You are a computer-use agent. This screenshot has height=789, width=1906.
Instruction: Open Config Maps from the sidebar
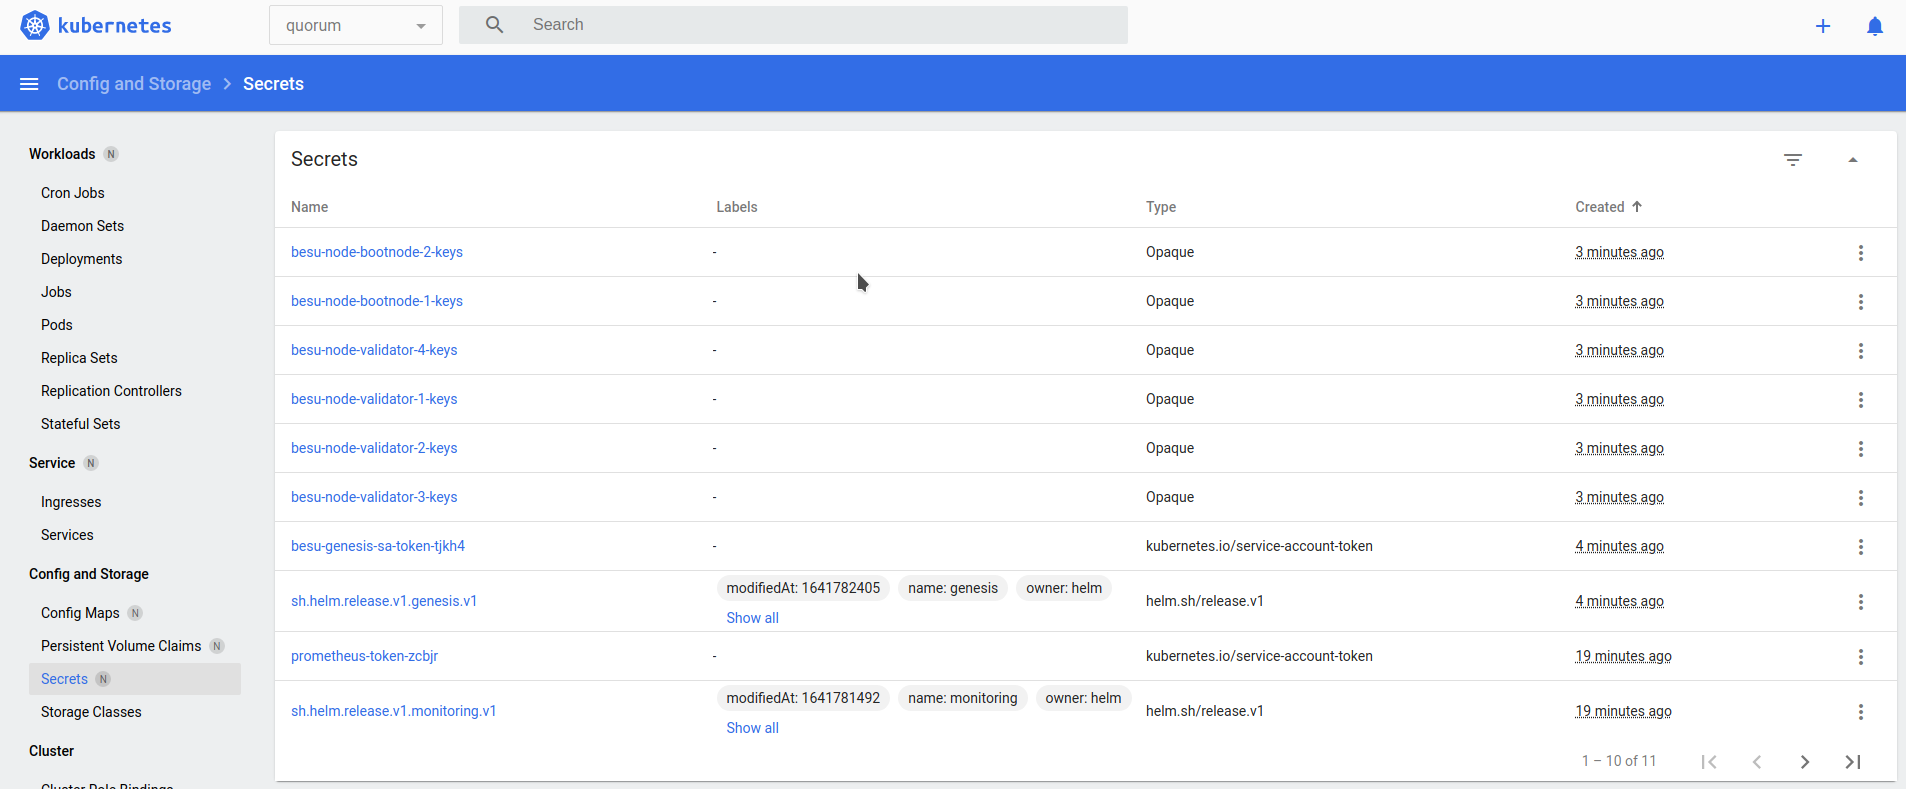coord(80,613)
